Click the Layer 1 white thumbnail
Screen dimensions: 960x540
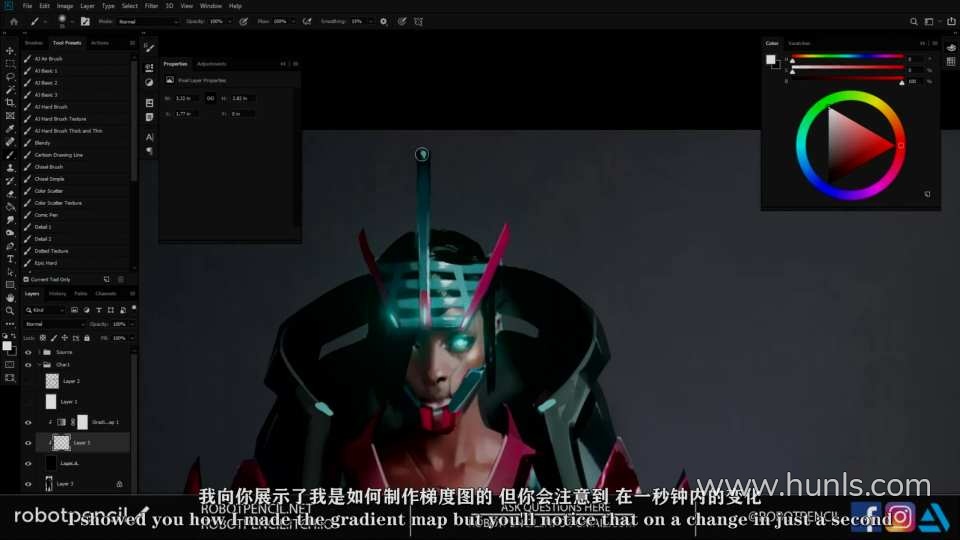coord(51,402)
